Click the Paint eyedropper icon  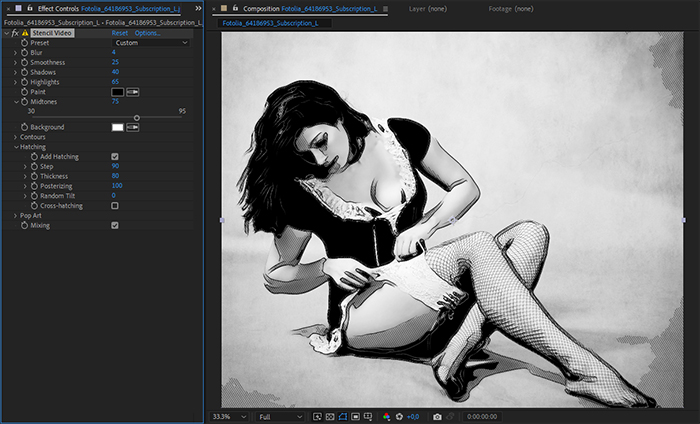point(132,92)
